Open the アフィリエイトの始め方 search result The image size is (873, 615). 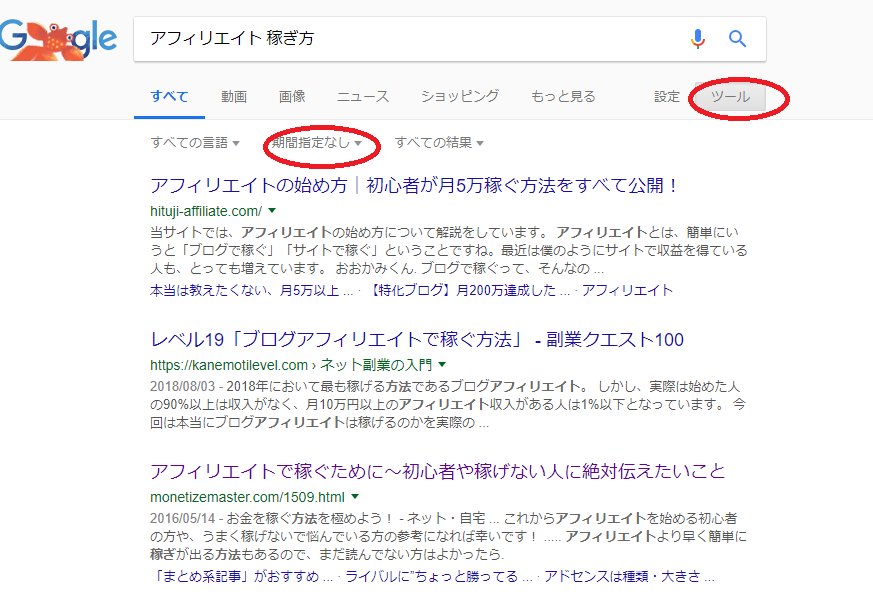414,186
